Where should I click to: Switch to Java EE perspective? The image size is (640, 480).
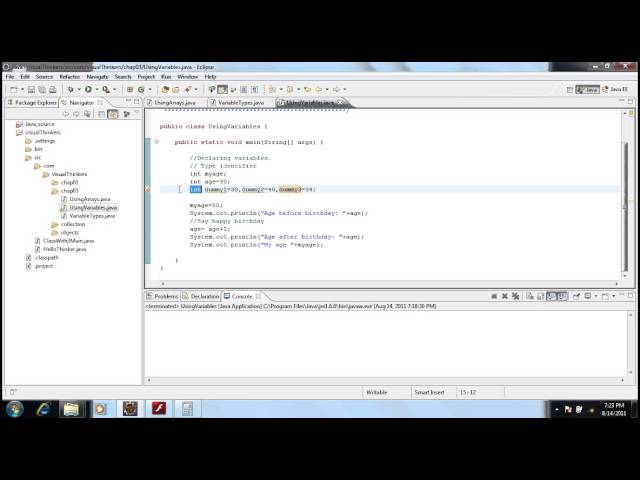[616, 89]
